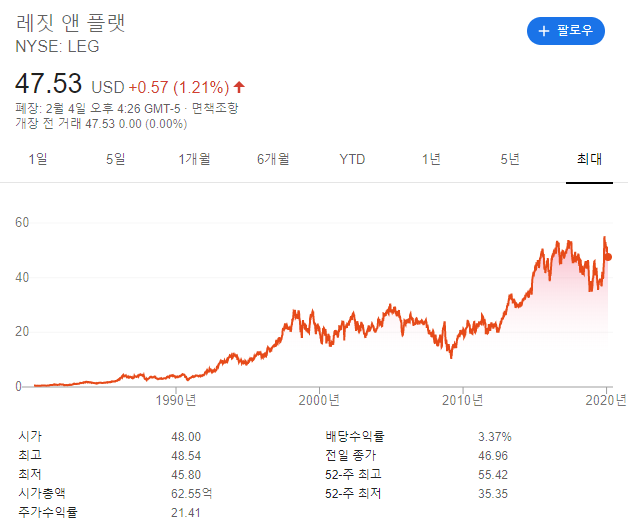Click the 2000년 axis label

319,400
